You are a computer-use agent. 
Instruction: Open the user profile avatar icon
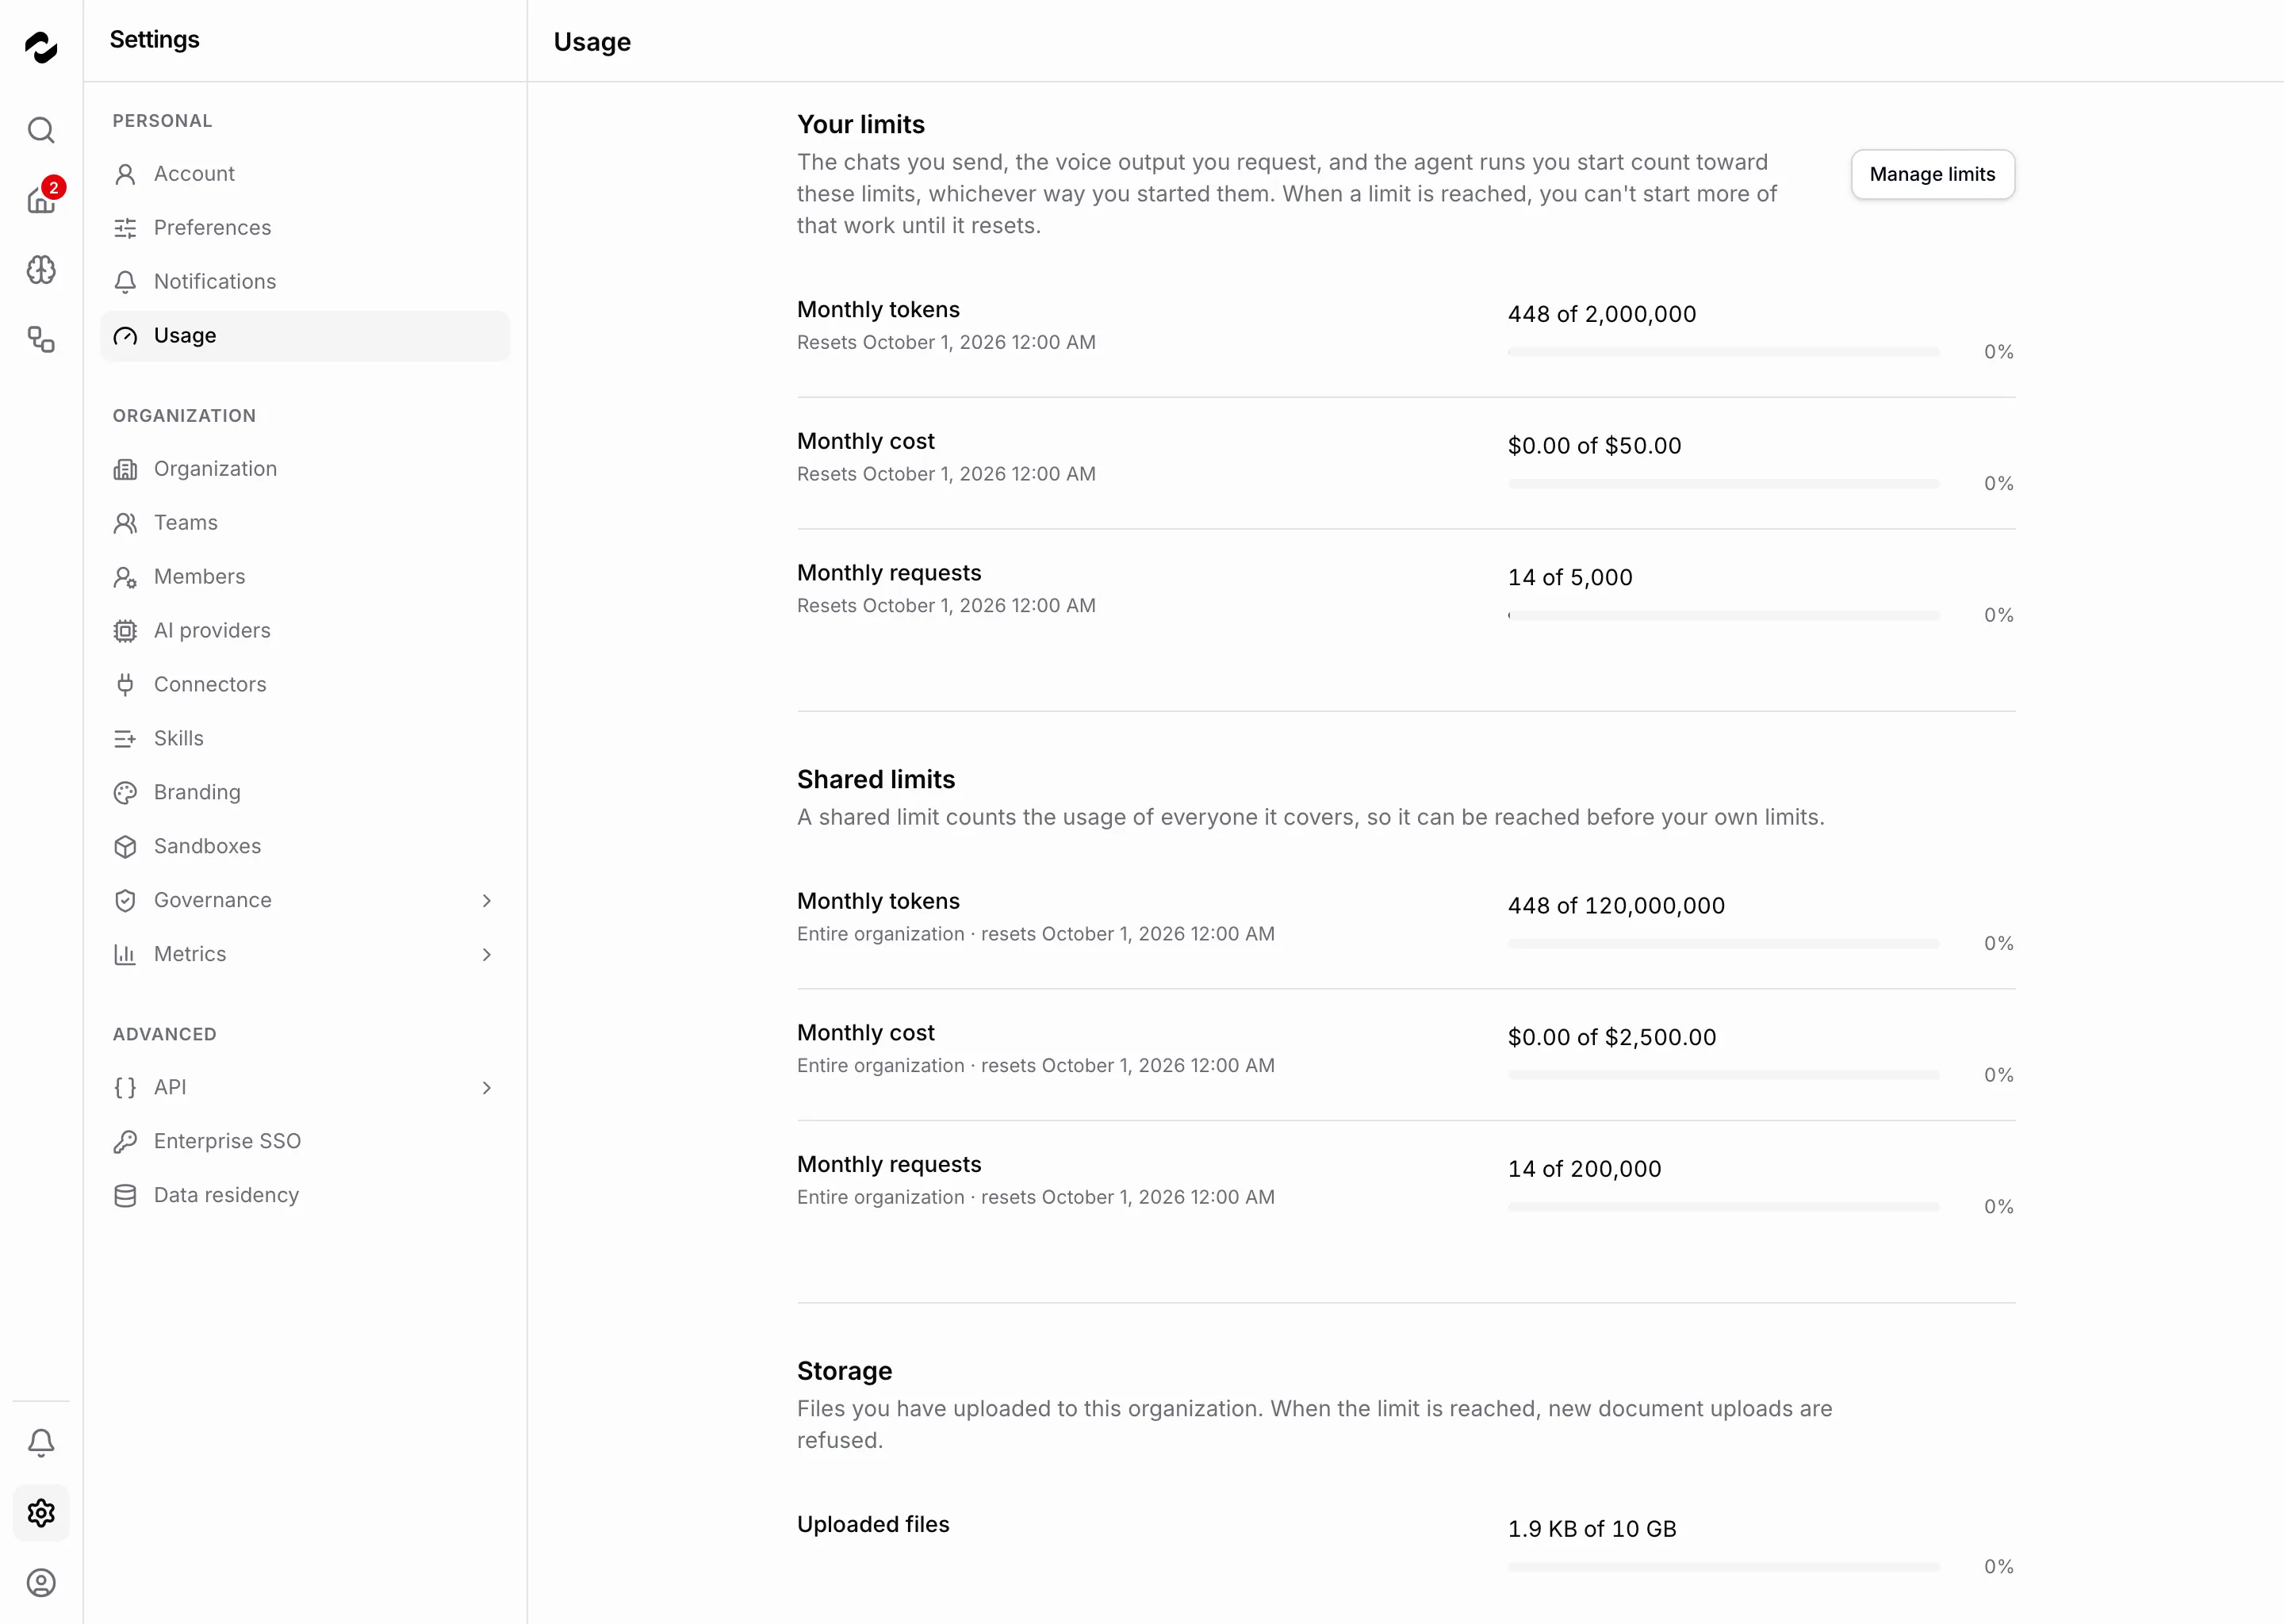pyautogui.click(x=41, y=1583)
